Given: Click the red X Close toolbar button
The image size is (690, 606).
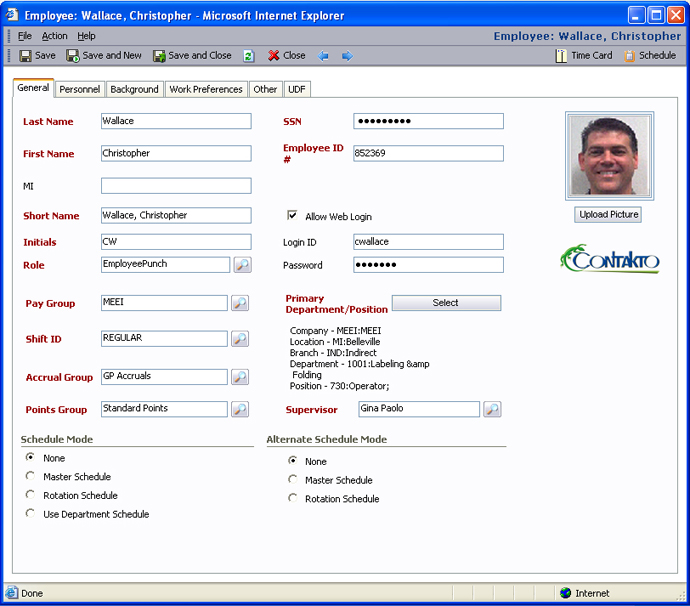Looking at the screenshot, I should point(286,56).
